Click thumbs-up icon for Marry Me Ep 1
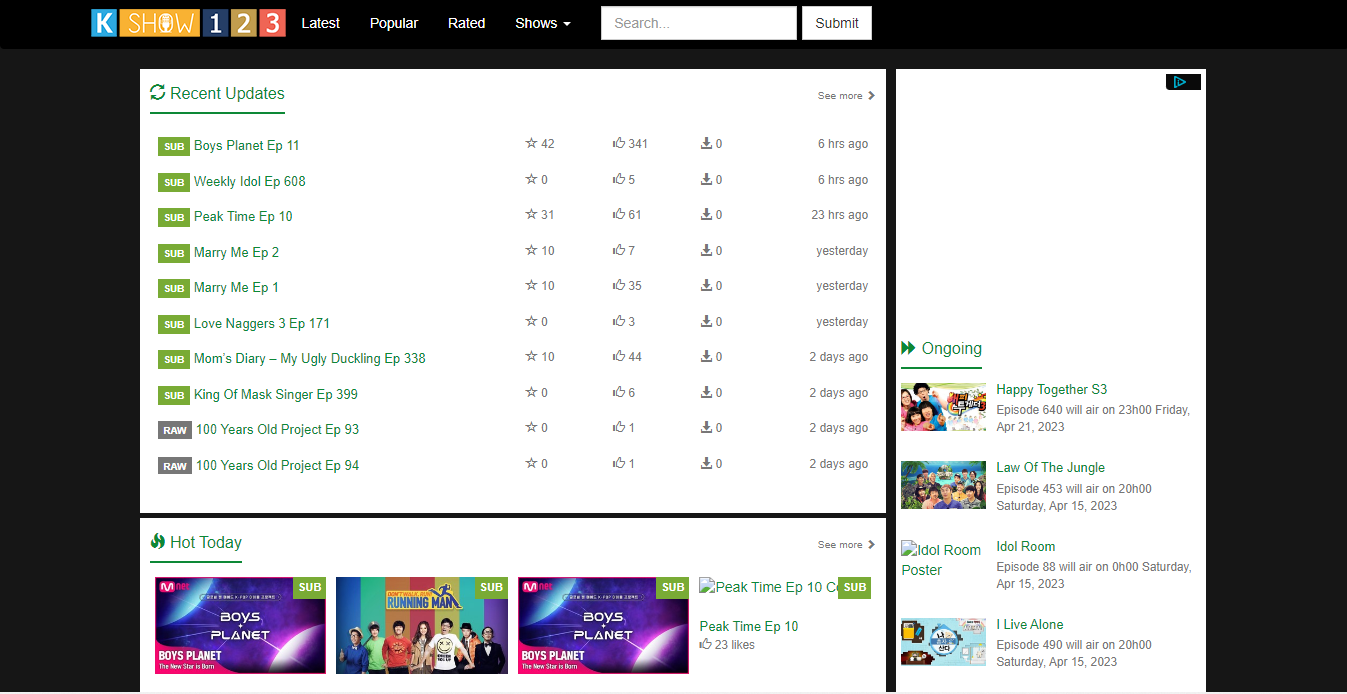The width and height of the screenshot is (1347, 694). [619, 285]
